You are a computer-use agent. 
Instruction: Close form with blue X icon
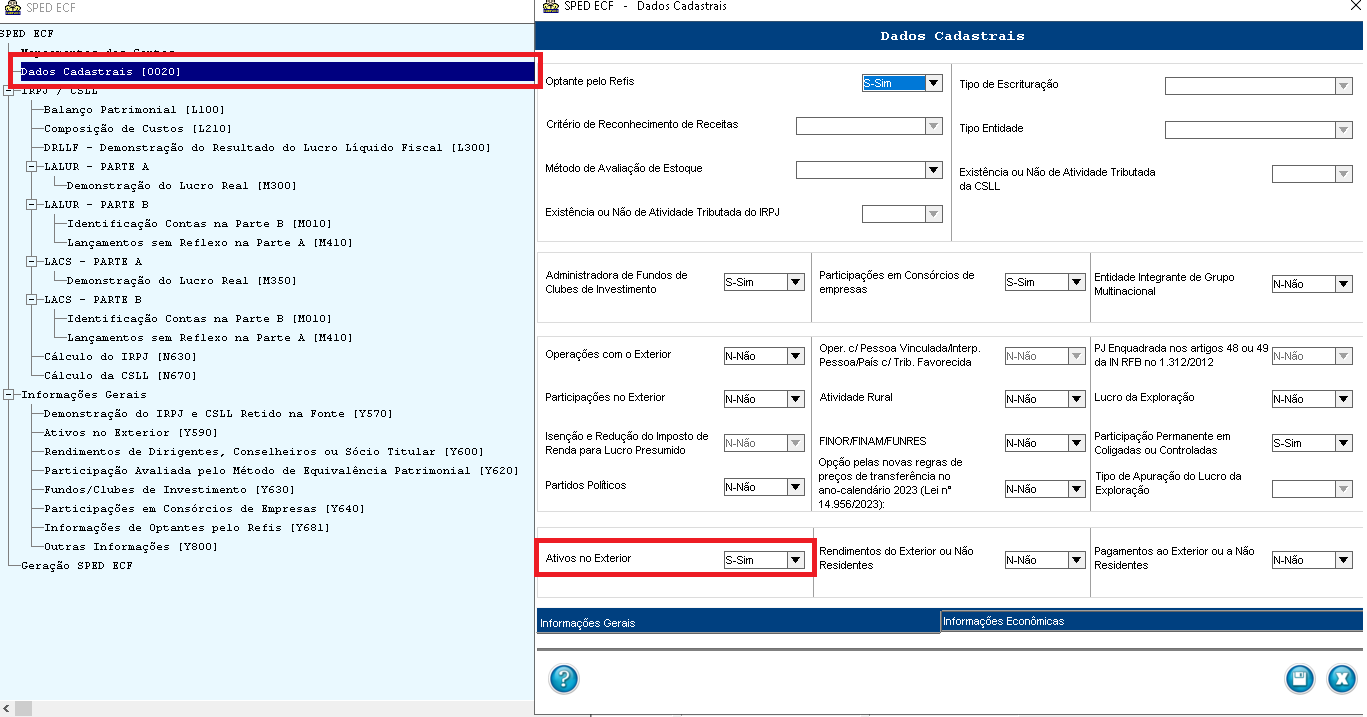pos(1341,680)
